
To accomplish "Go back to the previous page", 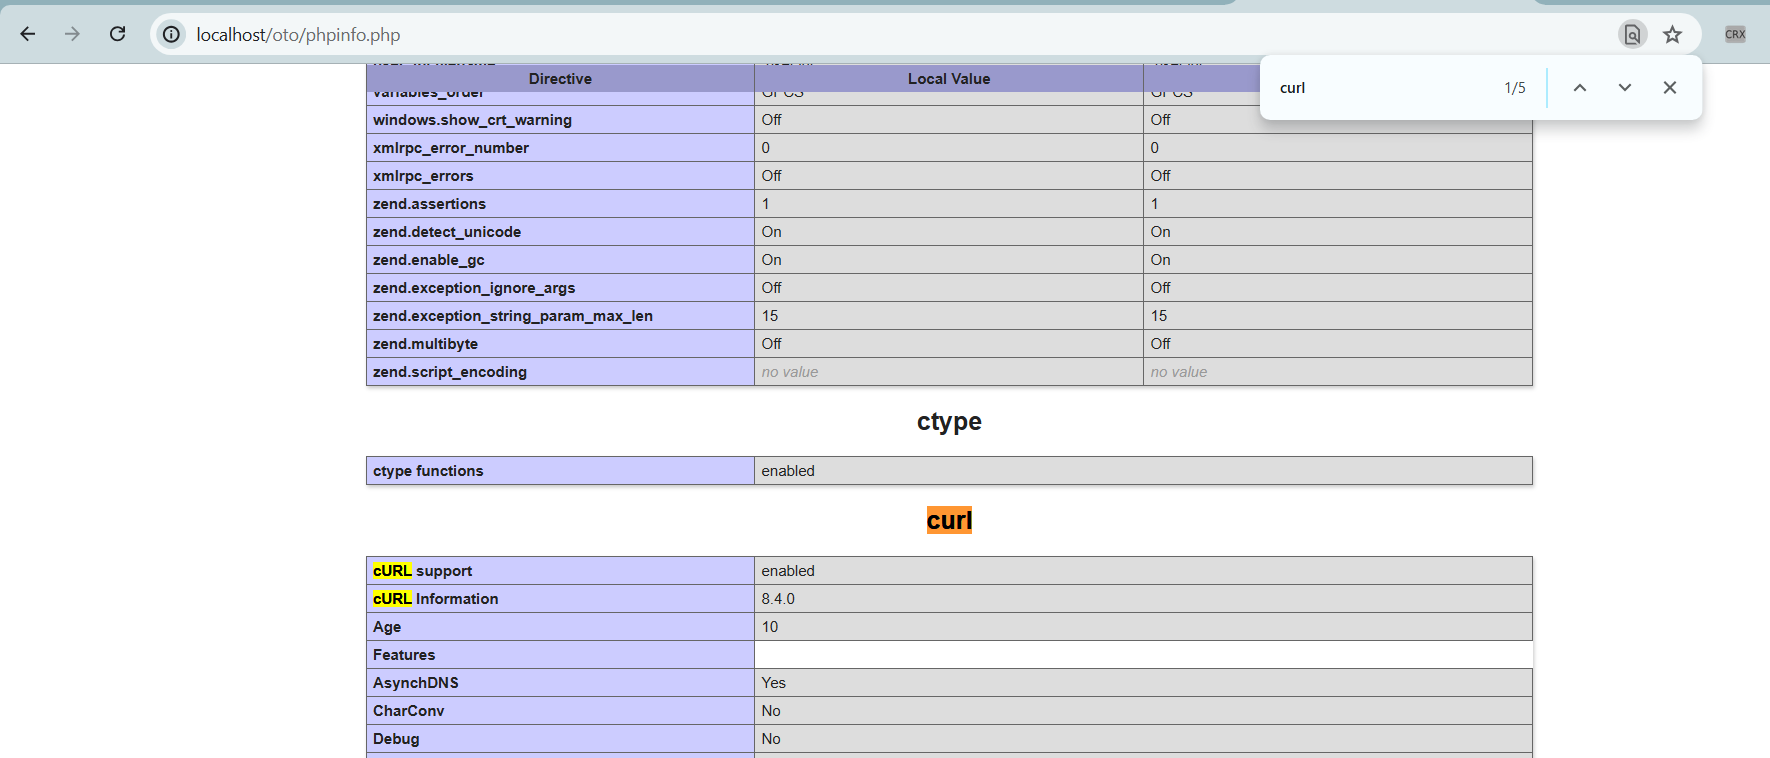I will coord(28,34).
